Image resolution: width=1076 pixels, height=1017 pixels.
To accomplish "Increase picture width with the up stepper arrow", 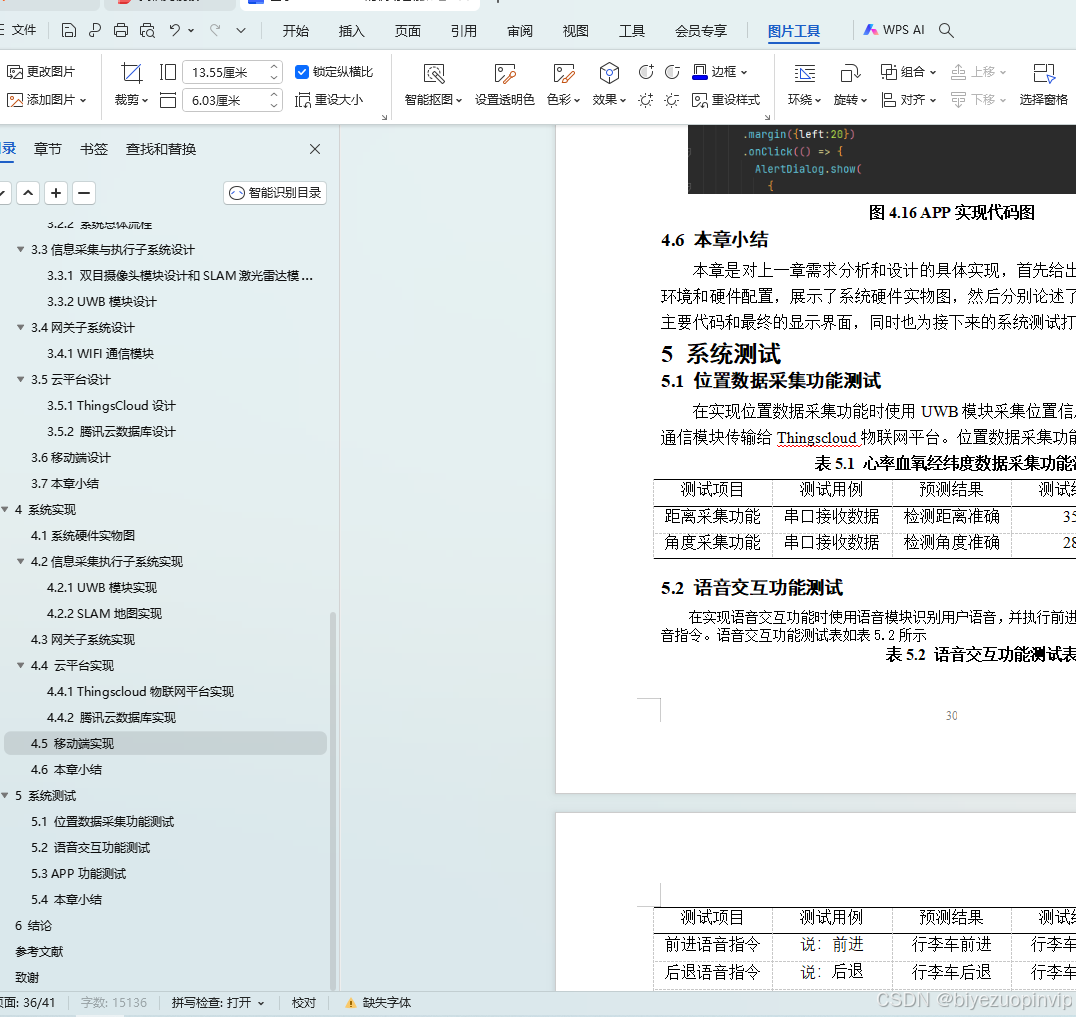I will pos(274,67).
